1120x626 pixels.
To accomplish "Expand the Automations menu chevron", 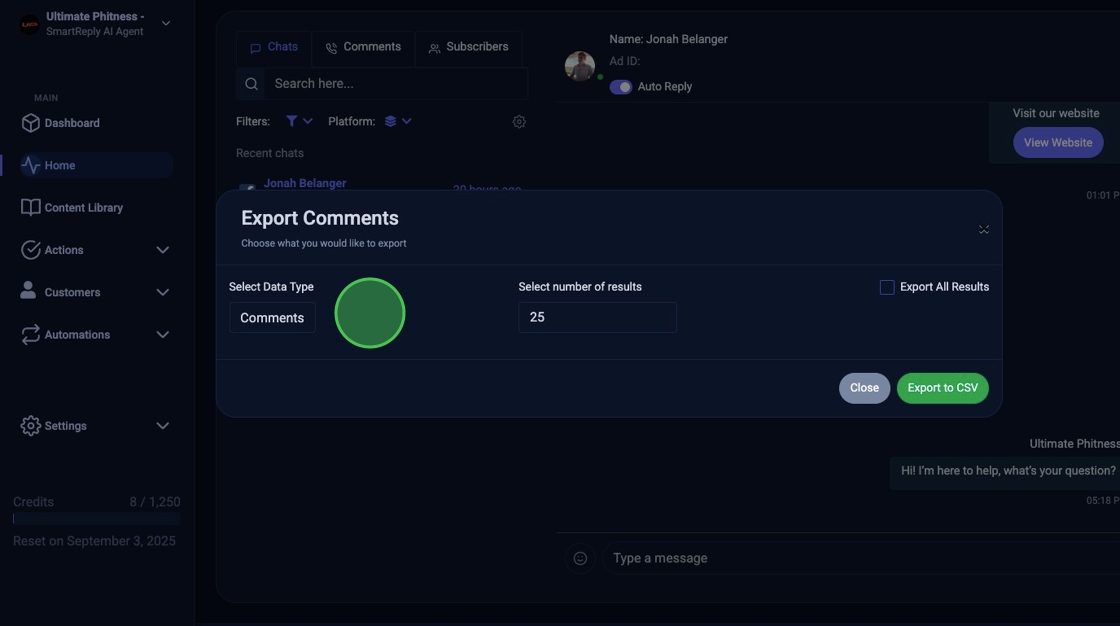I will pos(163,334).
